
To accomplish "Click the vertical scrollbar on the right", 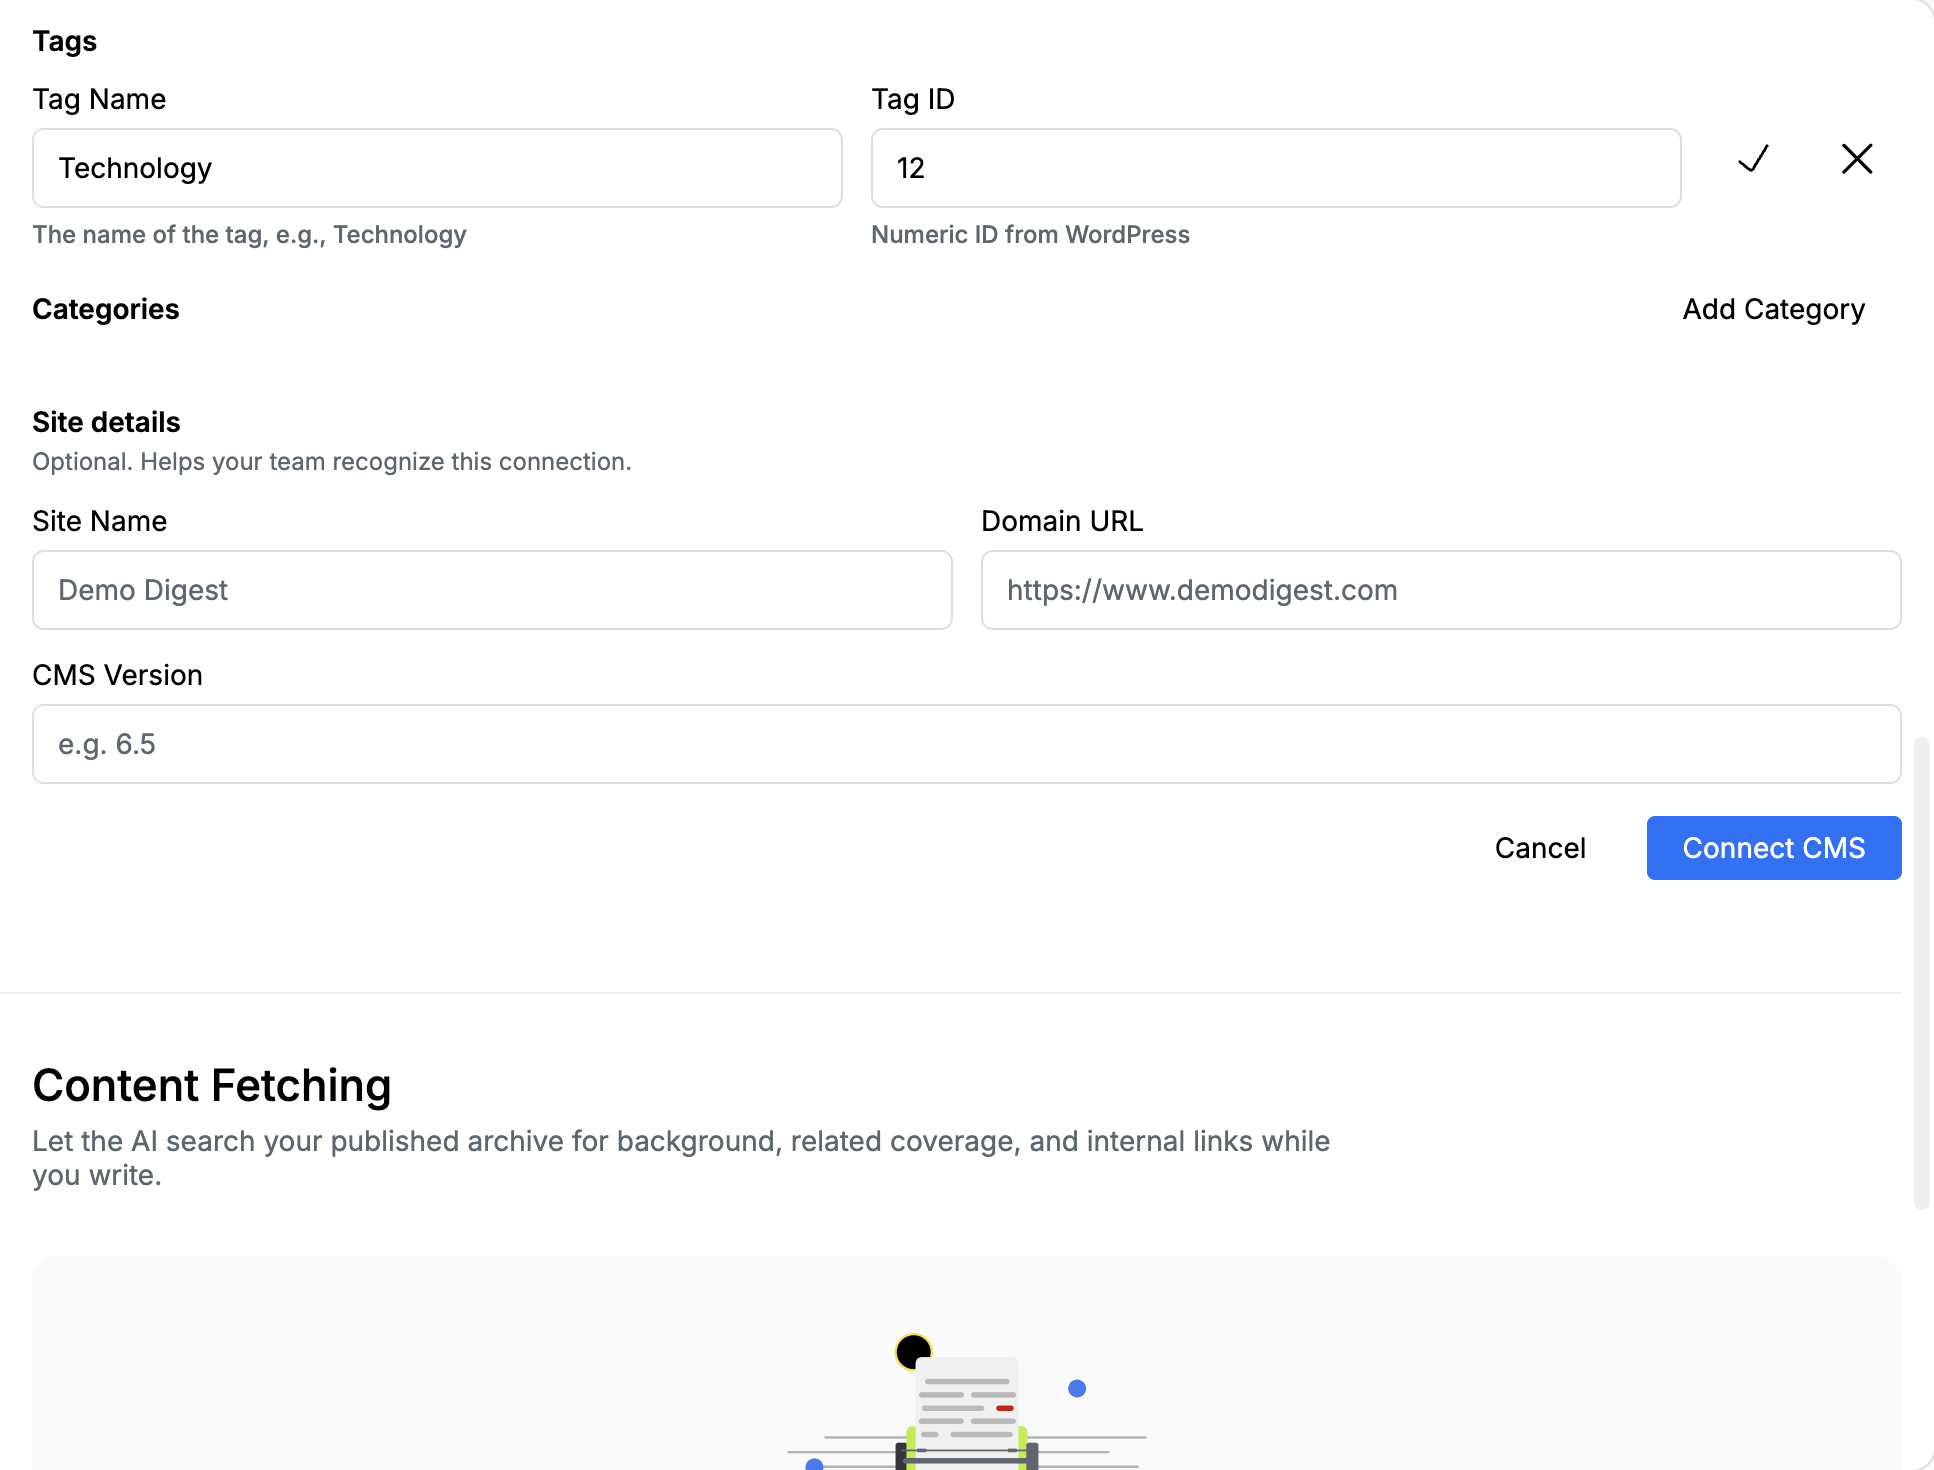I will [x=1921, y=973].
